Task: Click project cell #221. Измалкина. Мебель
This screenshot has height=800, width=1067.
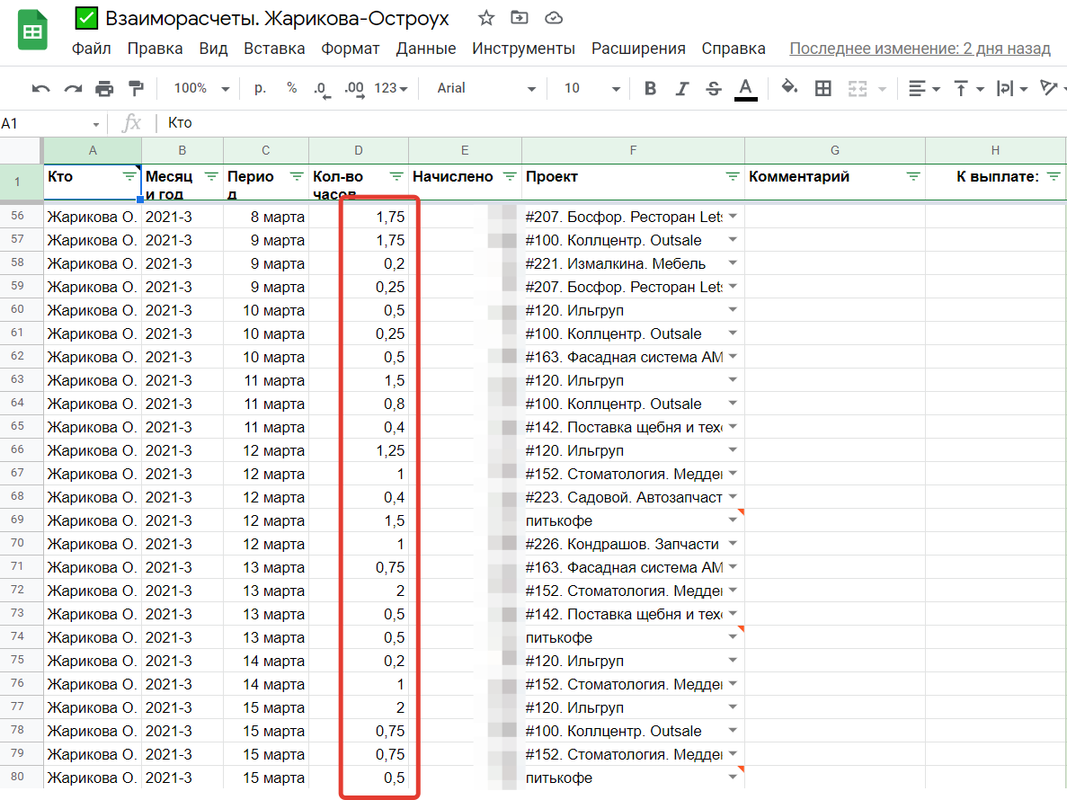Action: tap(633, 264)
